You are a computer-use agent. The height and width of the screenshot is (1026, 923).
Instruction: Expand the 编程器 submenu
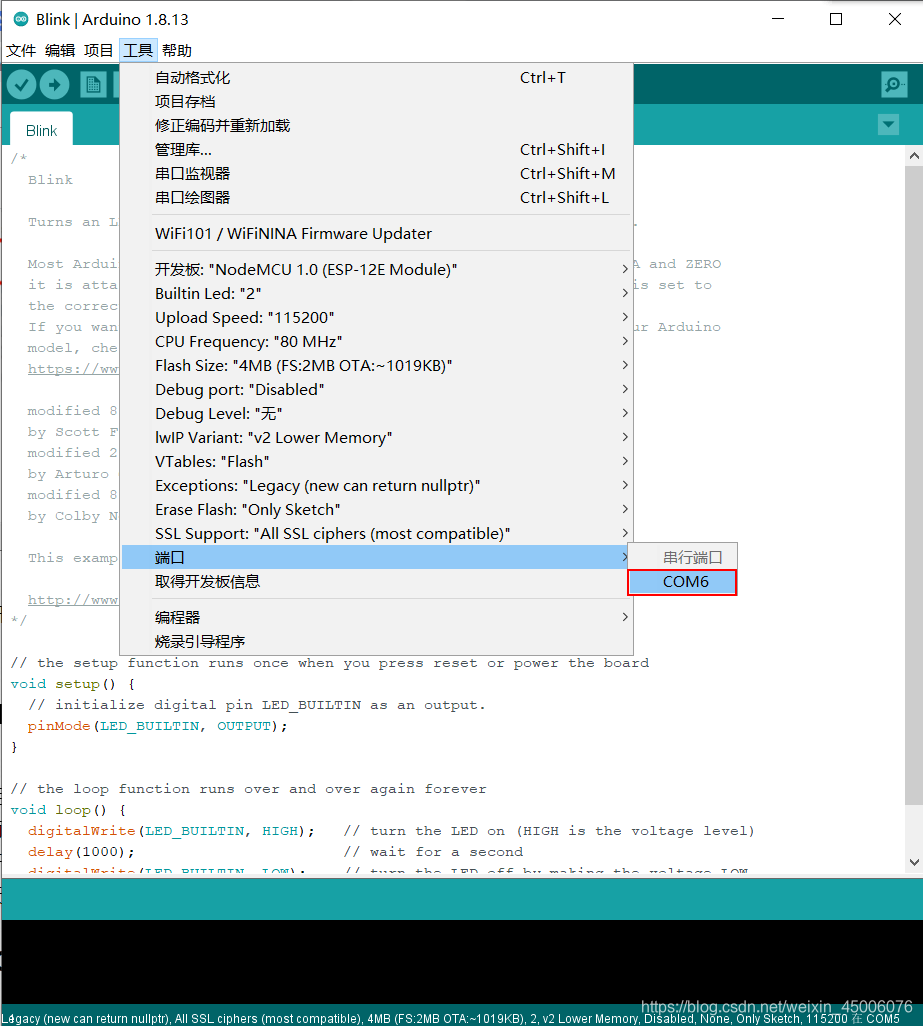pyautogui.click(x=376, y=617)
